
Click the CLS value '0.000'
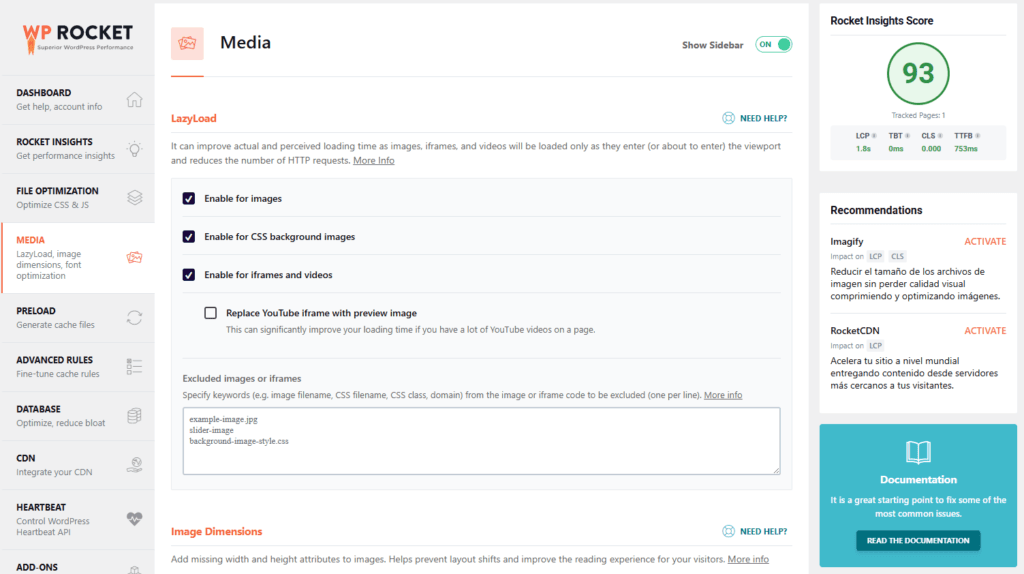[x=931, y=149]
